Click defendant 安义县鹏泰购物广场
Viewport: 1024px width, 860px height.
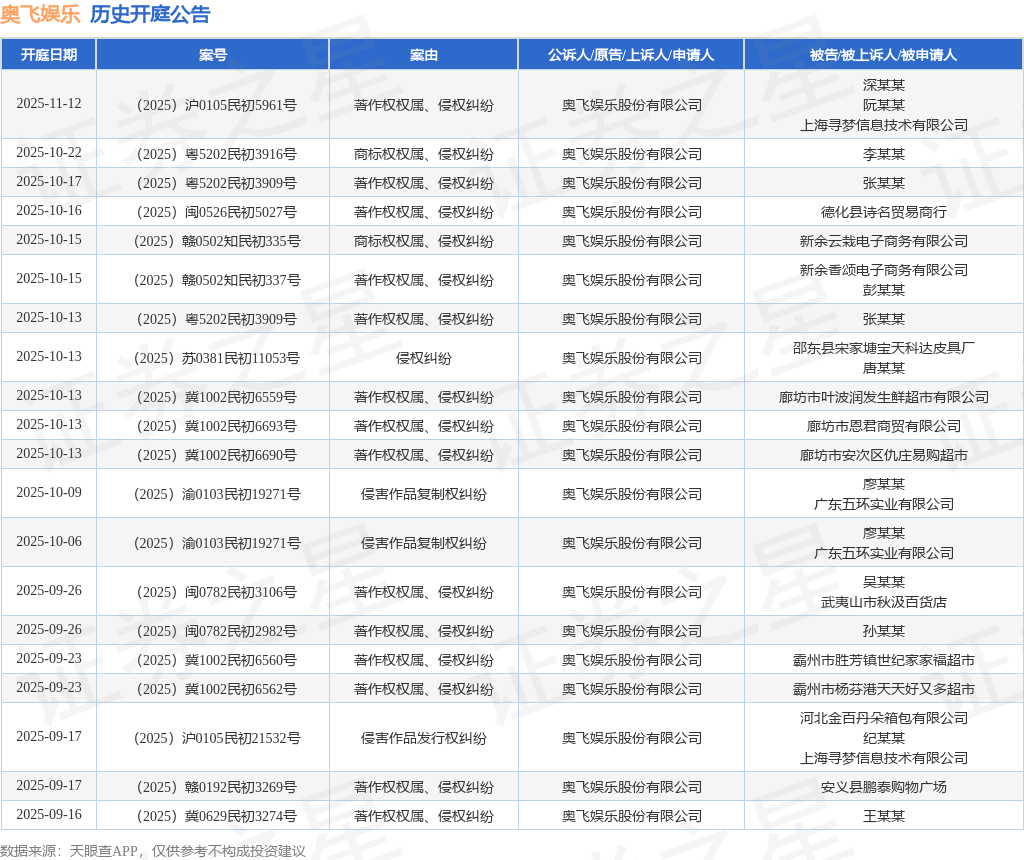pyautogui.click(x=884, y=788)
